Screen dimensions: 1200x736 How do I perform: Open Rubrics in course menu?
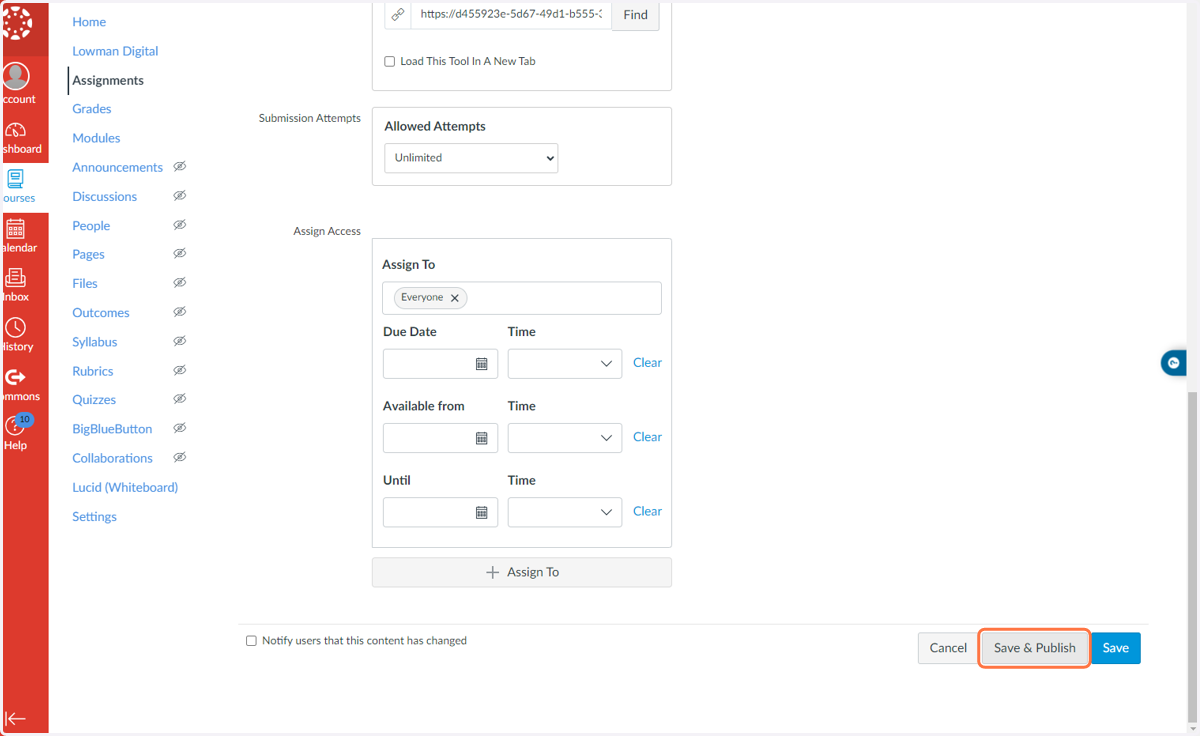tap(93, 371)
